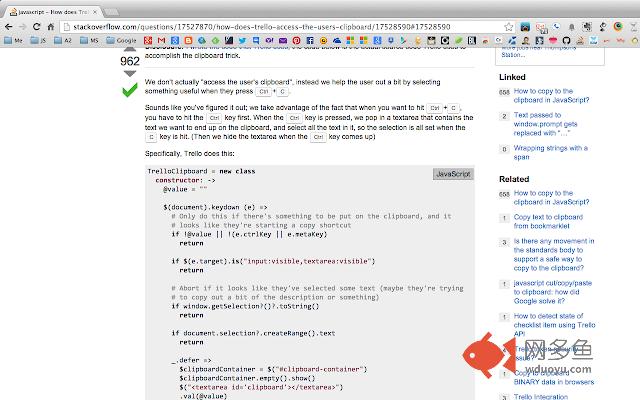Click the tab favicon for the Stack Overflow page

12,7
